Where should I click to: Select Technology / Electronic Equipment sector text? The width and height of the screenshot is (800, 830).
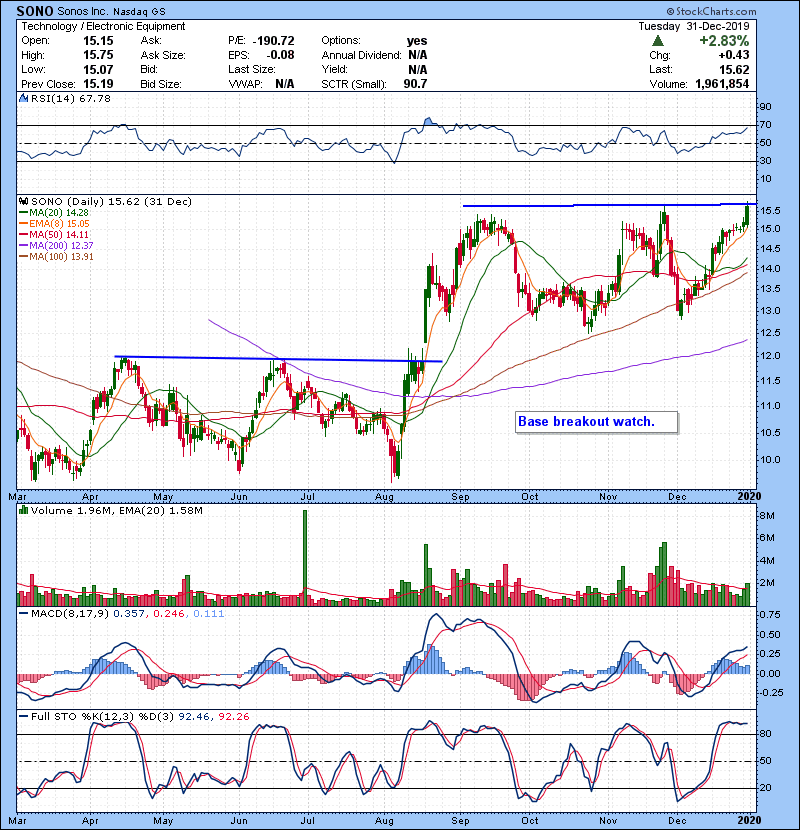[x=103, y=26]
